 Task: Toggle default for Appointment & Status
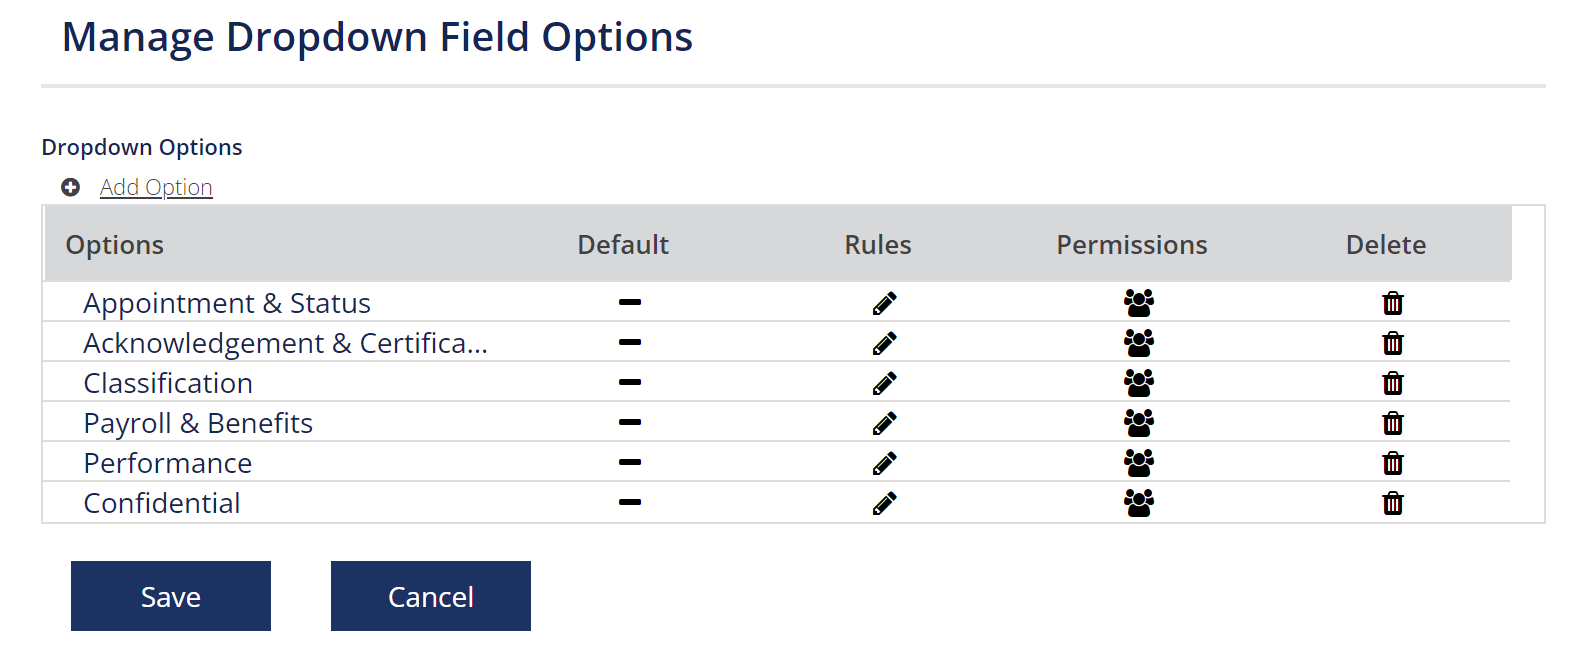coord(629,302)
